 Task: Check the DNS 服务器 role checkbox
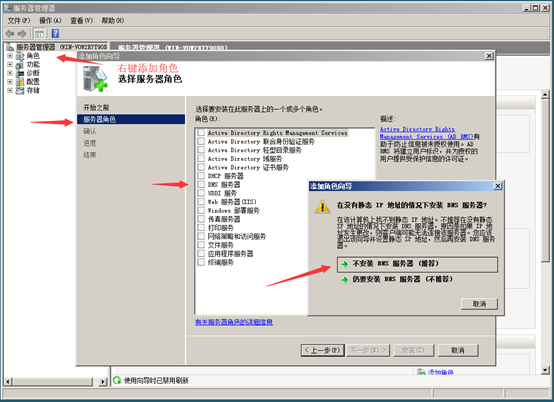[x=201, y=184]
